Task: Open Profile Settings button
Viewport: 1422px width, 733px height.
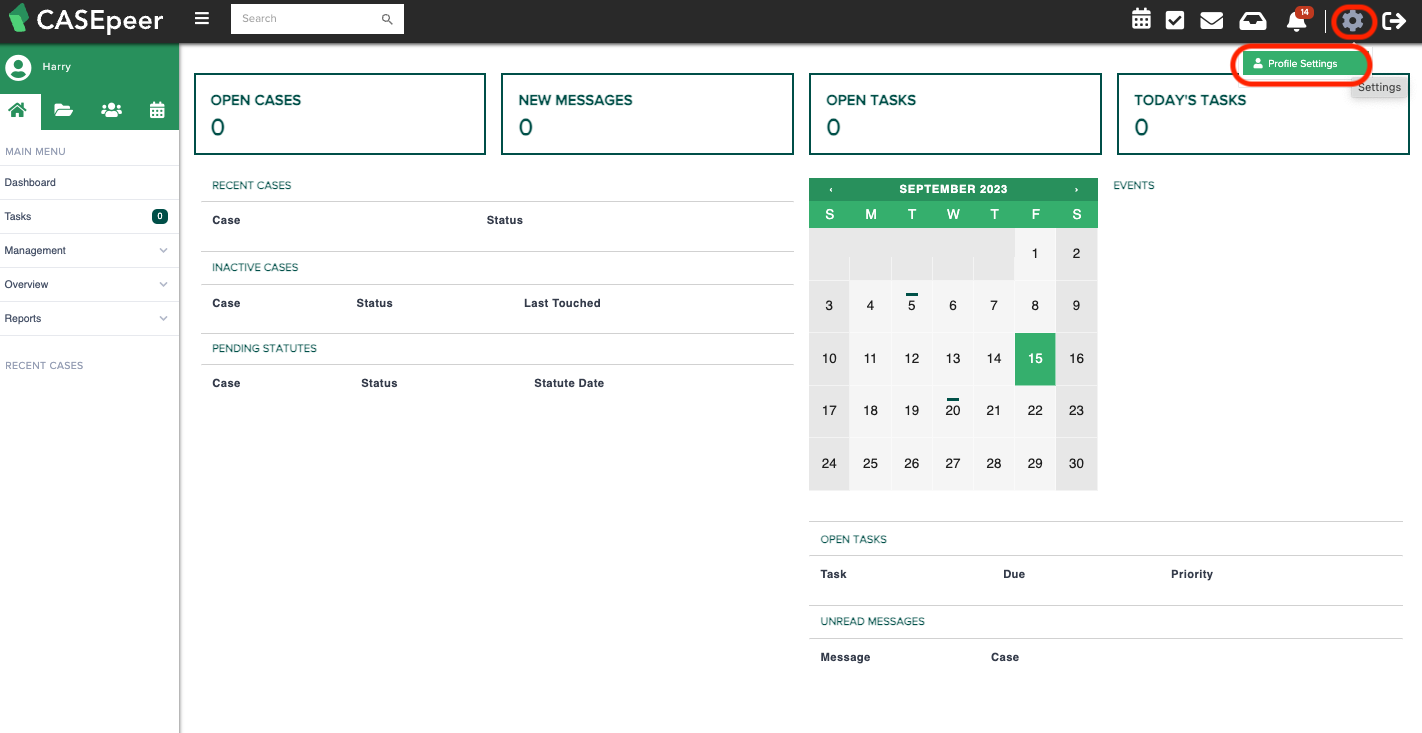Action: 1303,63
